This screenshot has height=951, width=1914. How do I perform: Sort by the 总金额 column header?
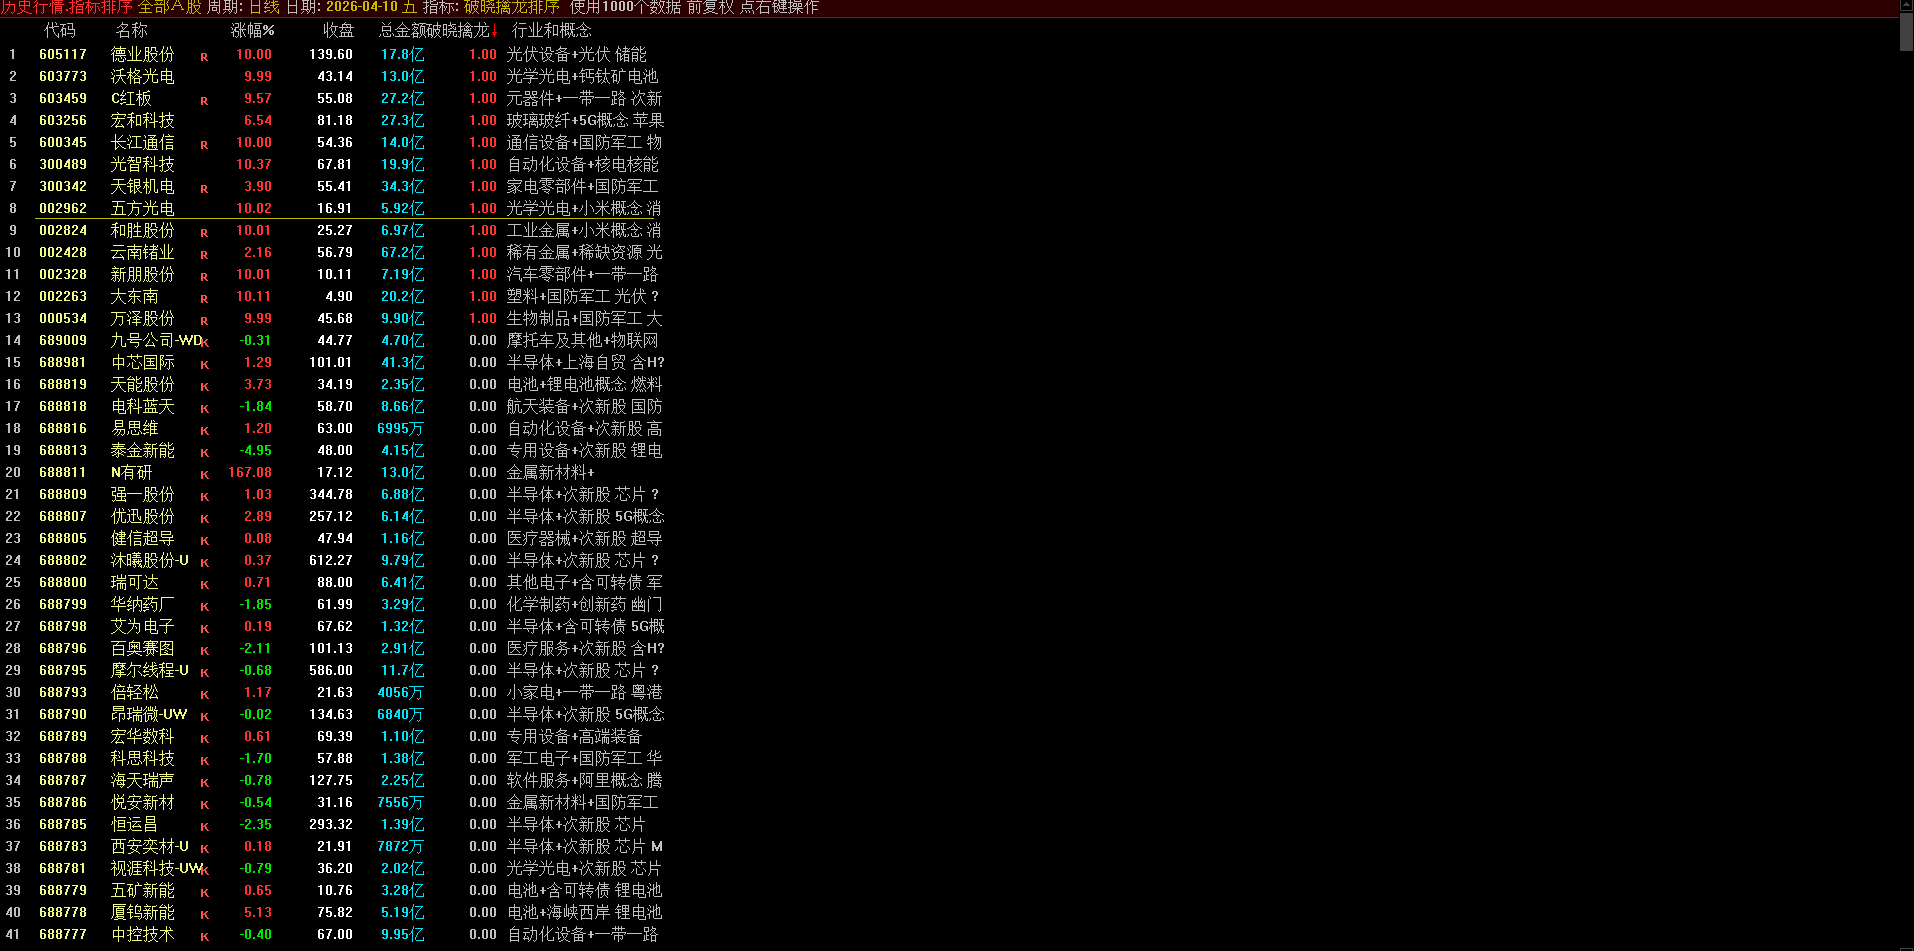click(402, 31)
